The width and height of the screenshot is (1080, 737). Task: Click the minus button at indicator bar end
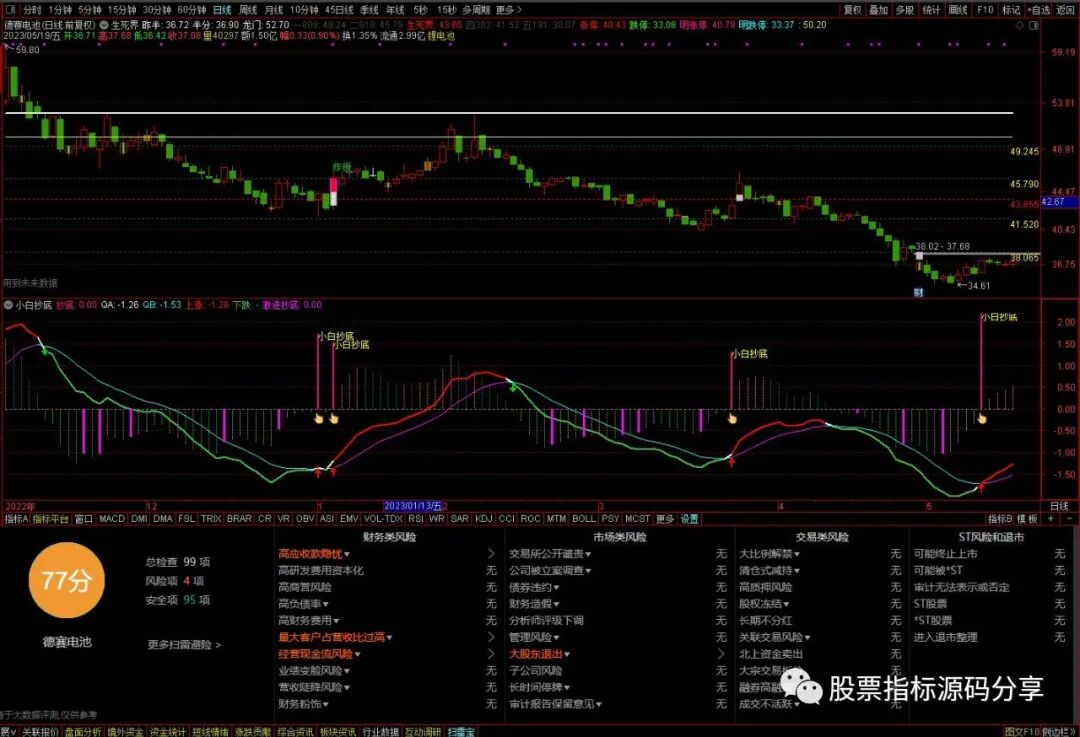coord(1069,519)
